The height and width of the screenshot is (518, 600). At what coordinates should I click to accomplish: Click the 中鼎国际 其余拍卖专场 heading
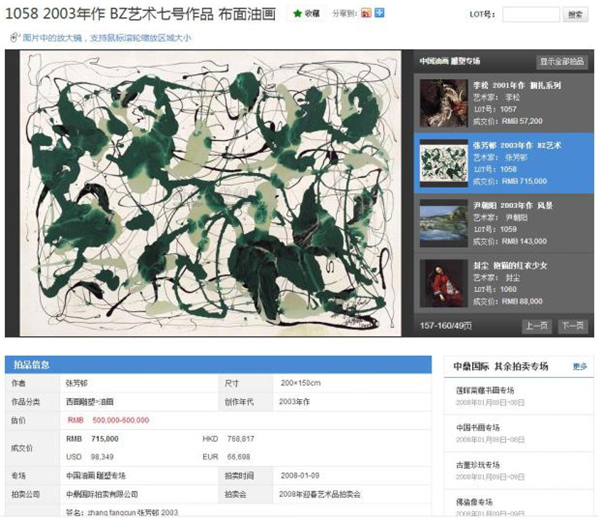coord(501,367)
